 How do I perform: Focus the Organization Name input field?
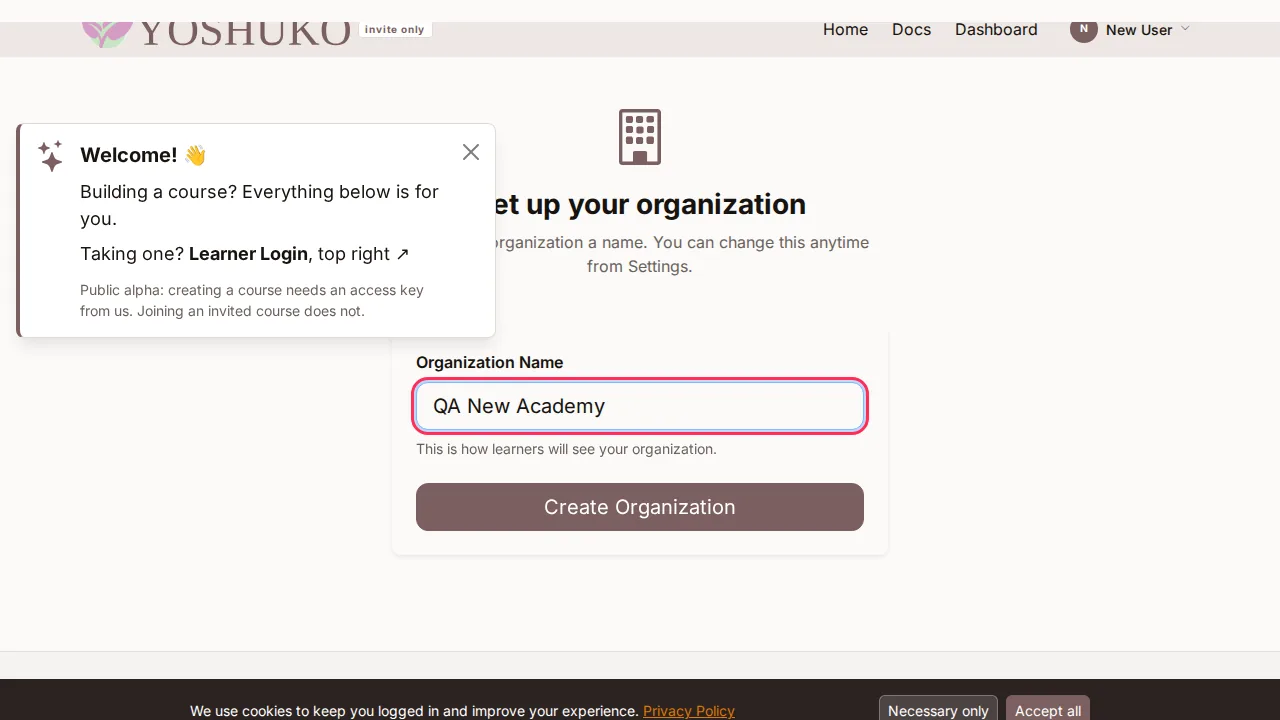point(640,406)
